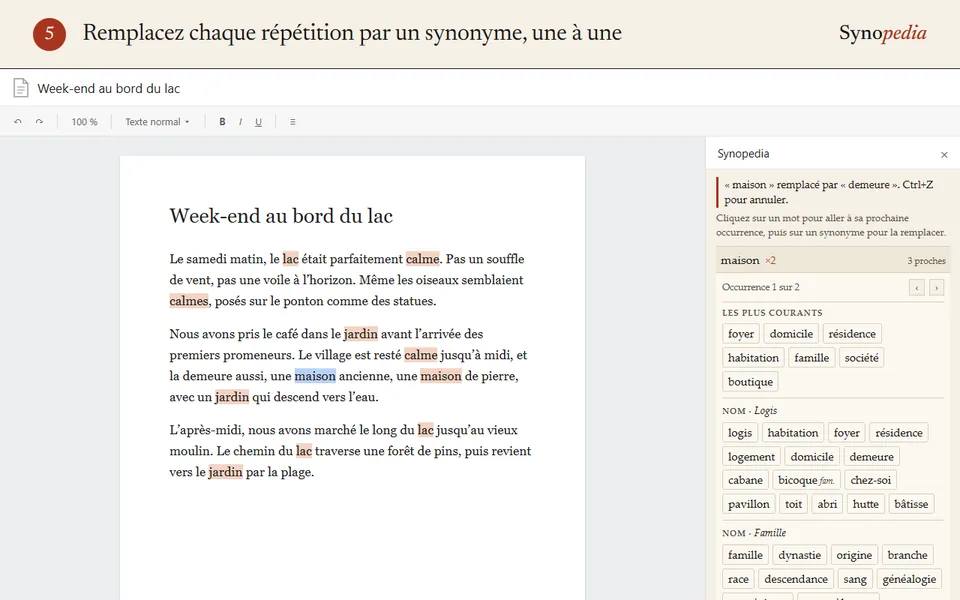Choose synonym boutique

(x=750, y=381)
